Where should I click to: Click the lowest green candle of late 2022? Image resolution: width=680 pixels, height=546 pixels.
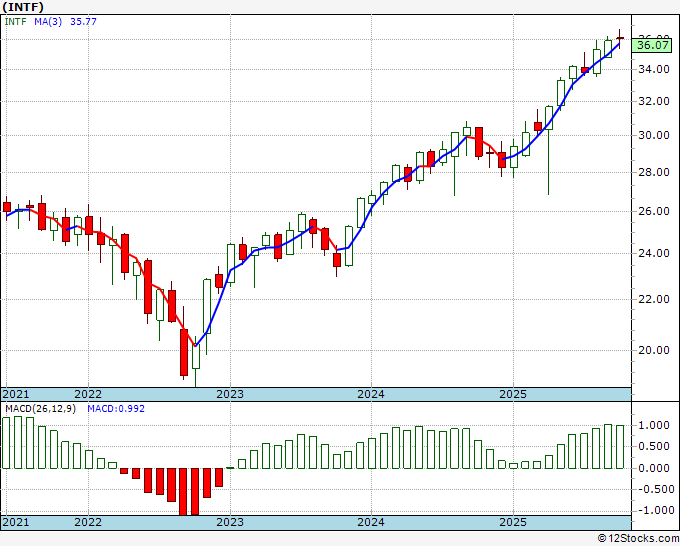click(x=196, y=357)
